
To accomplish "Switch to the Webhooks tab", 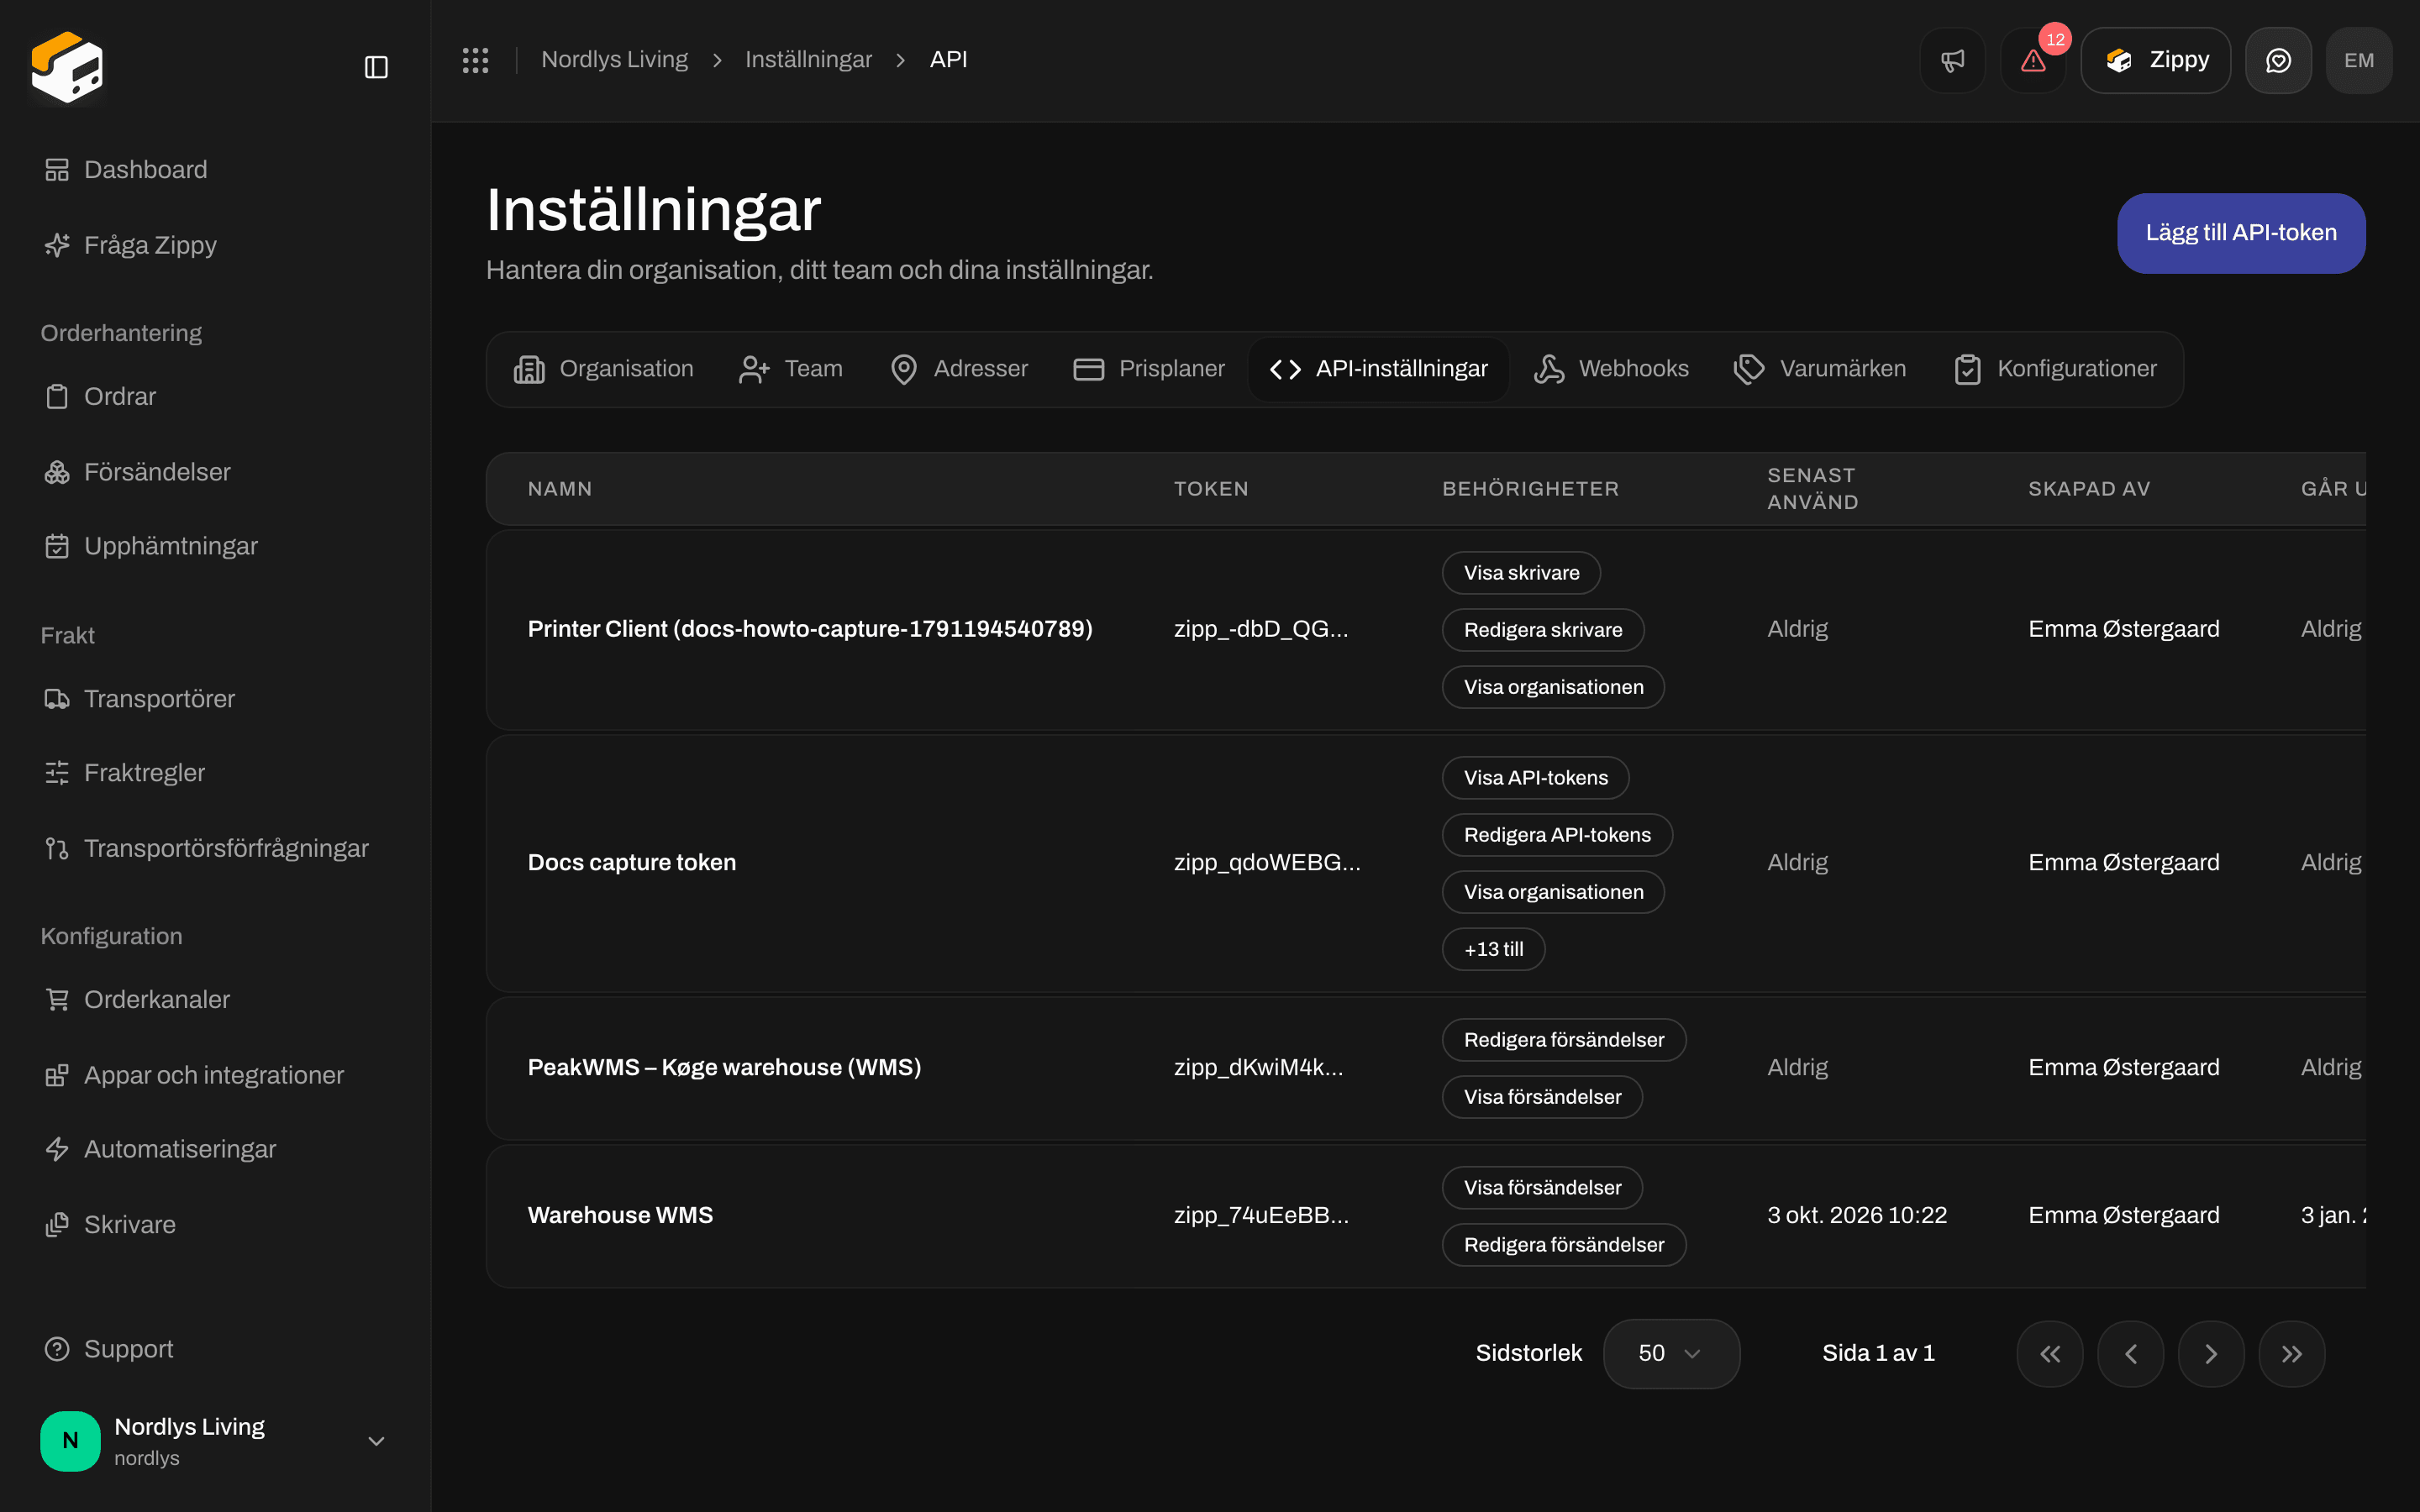I will pyautogui.click(x=1610, y=369).
